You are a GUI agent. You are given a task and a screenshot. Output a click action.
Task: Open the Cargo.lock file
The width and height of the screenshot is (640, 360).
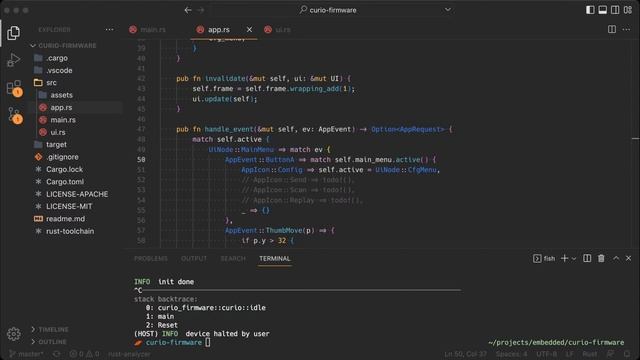[x=64, y=169]
